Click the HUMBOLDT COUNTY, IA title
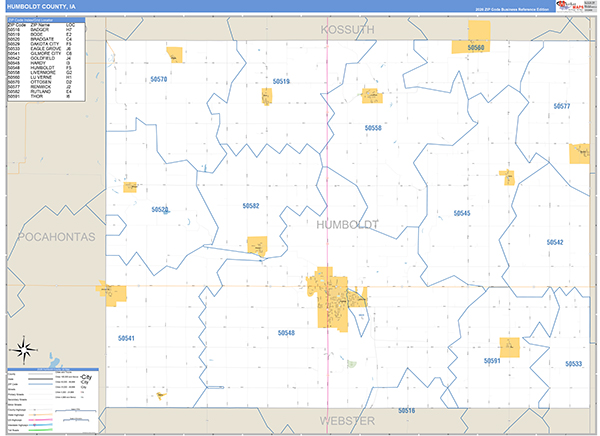Screen dimensions: 600x436 coord(41,7)
